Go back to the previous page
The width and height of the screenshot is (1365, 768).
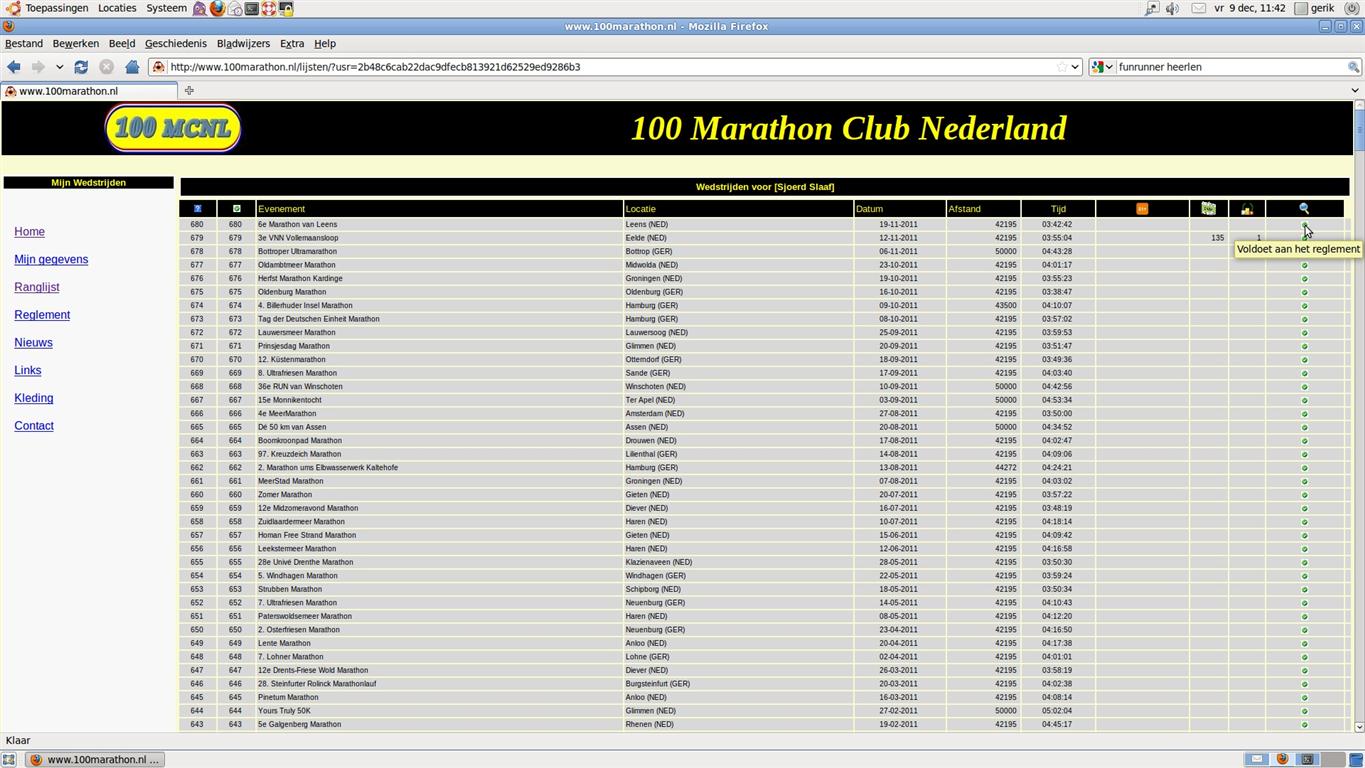[14, 67]
